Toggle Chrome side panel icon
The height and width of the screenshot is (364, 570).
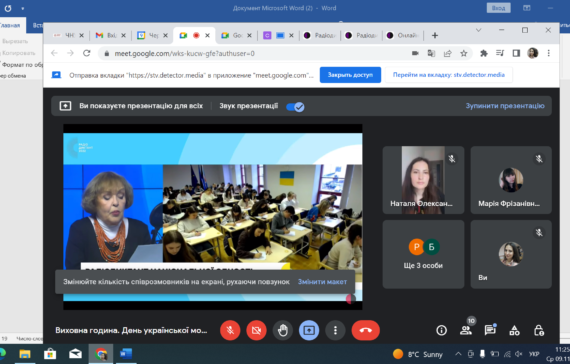516,53
